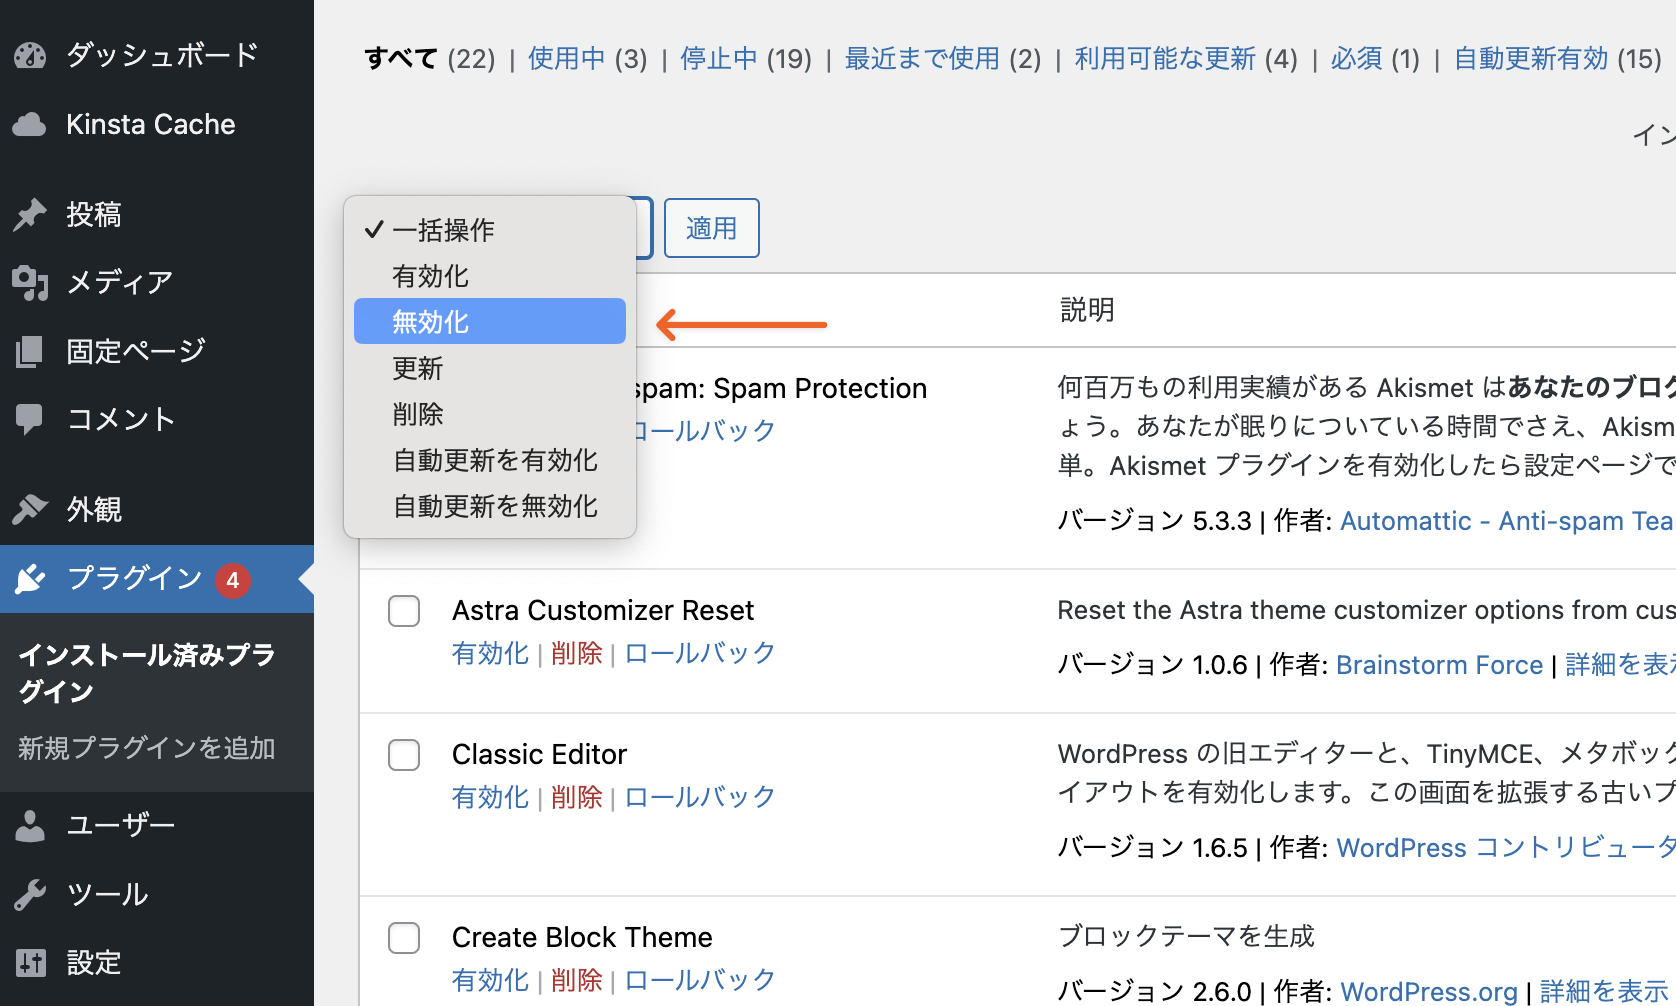Choose 無効化 from bulk actions list

click(490, 321)
